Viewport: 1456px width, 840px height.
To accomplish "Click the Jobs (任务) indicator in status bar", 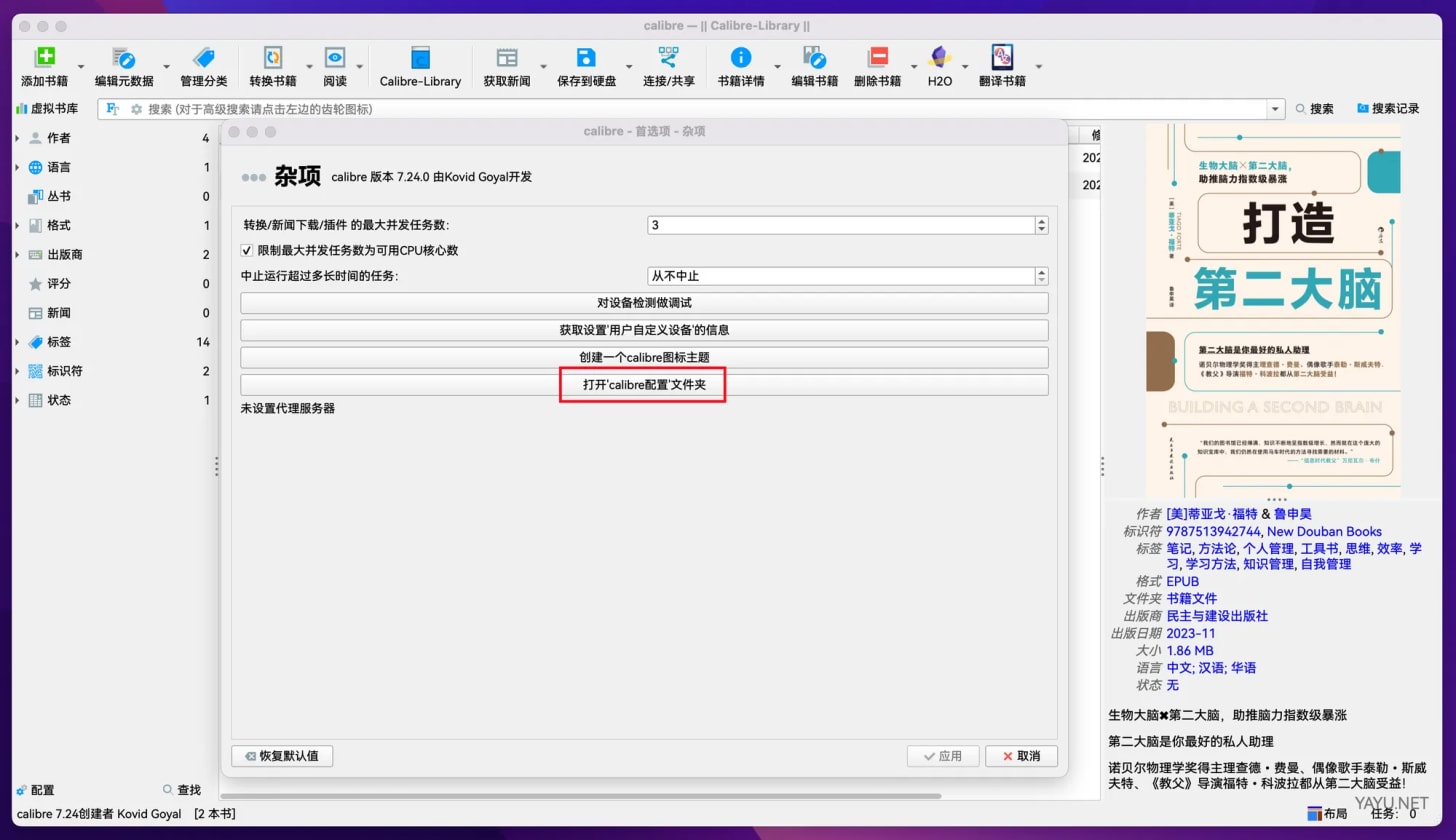I will [1393, 814].
